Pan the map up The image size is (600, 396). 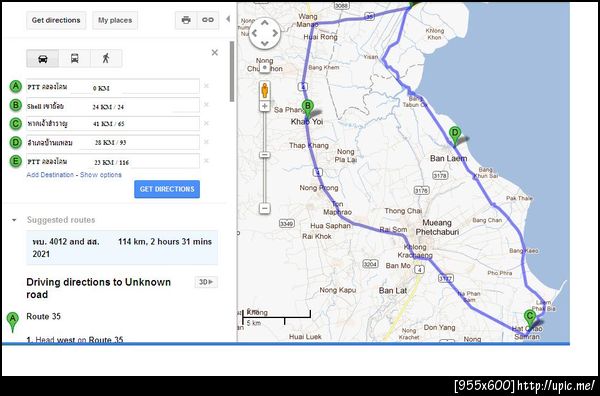tap(265, 23)
